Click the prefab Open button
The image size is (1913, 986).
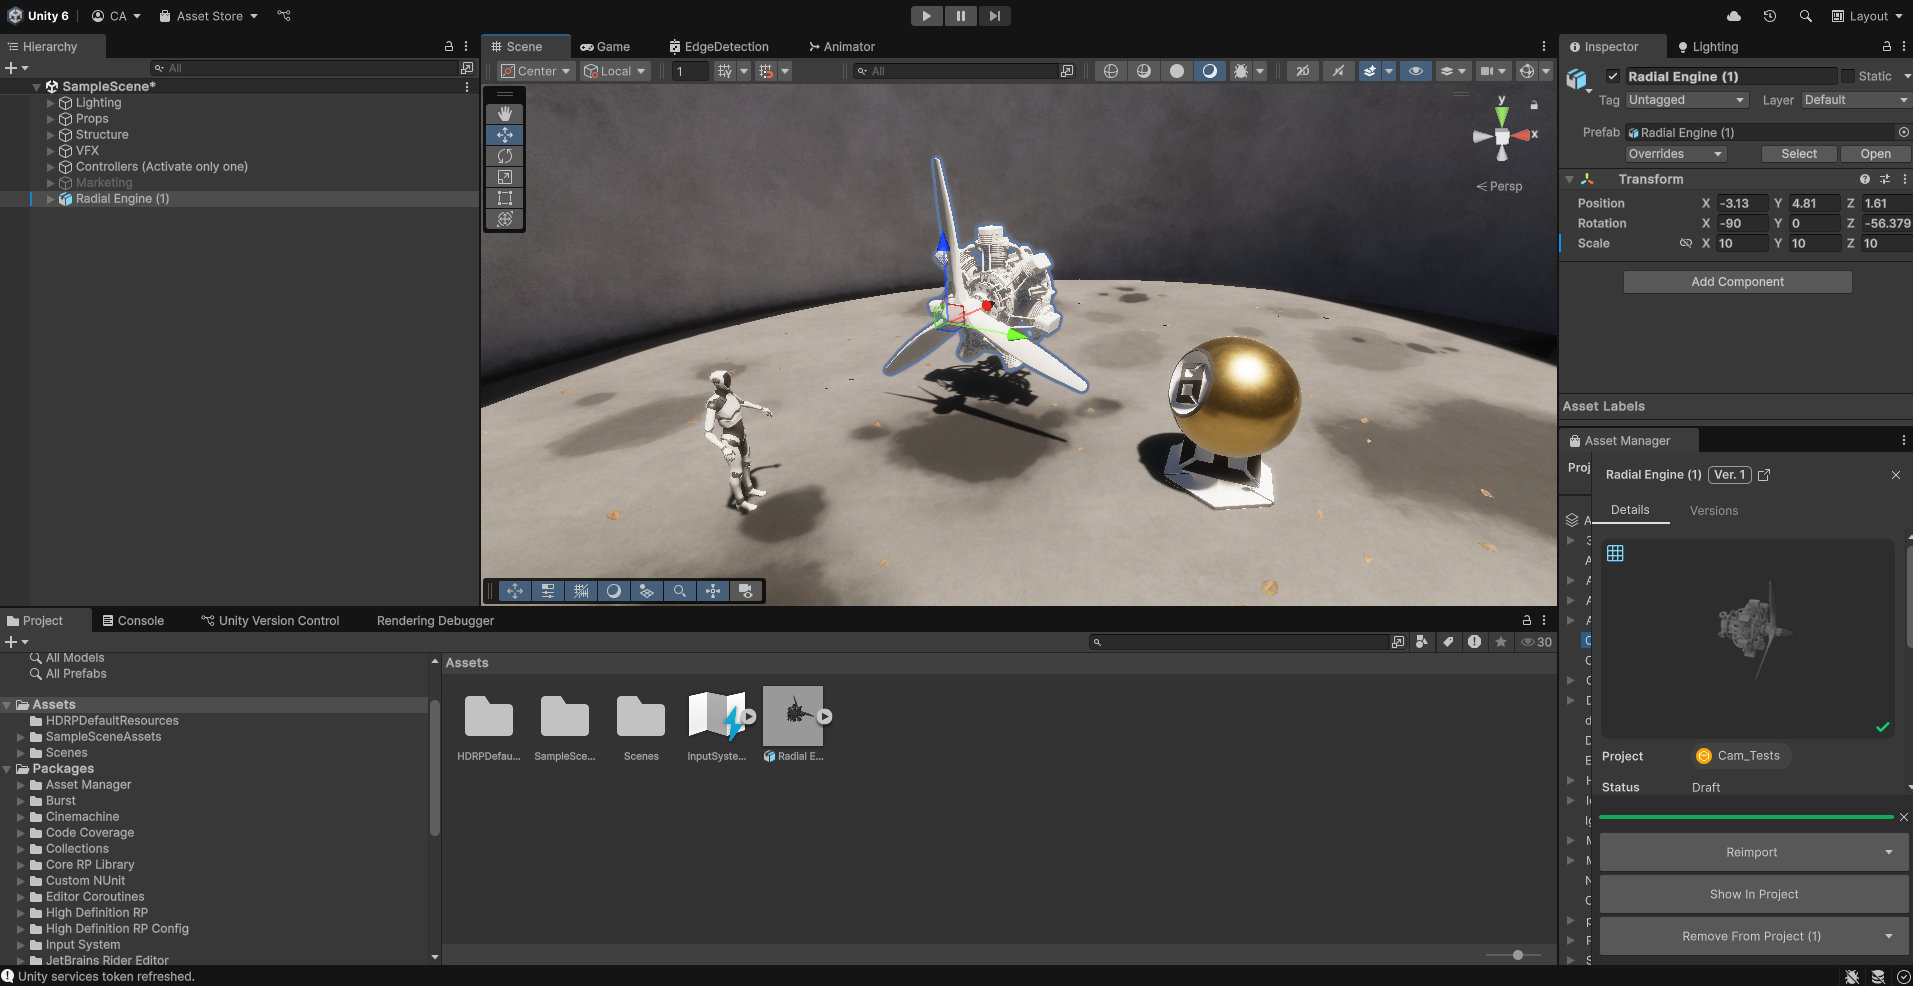pos(1876,154)
